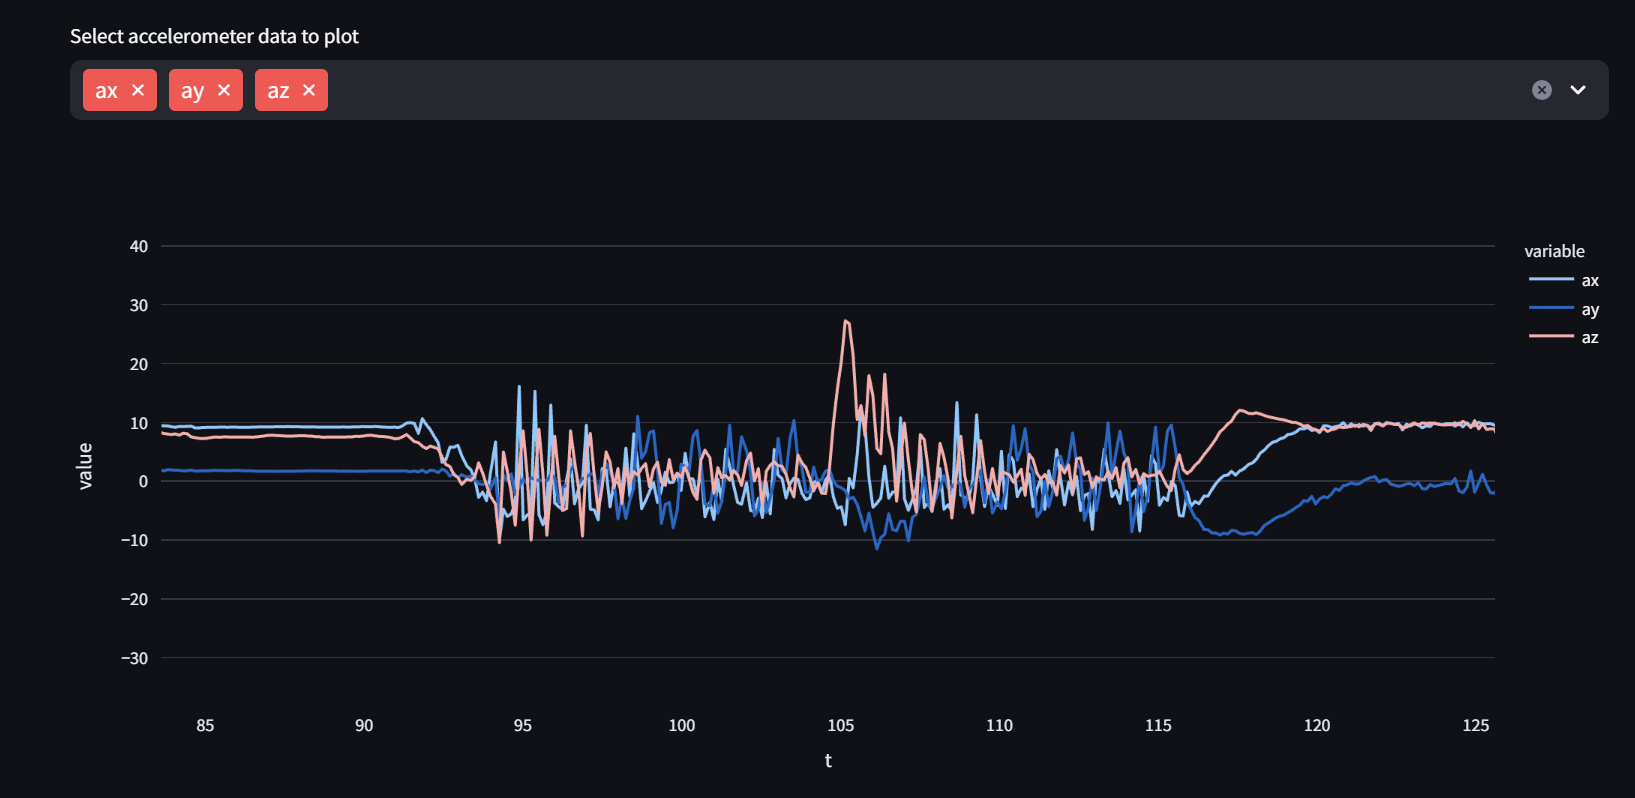Remove the az tag using its X icon
Screen dimensions: 1635x798
click(x=309, y=90)
